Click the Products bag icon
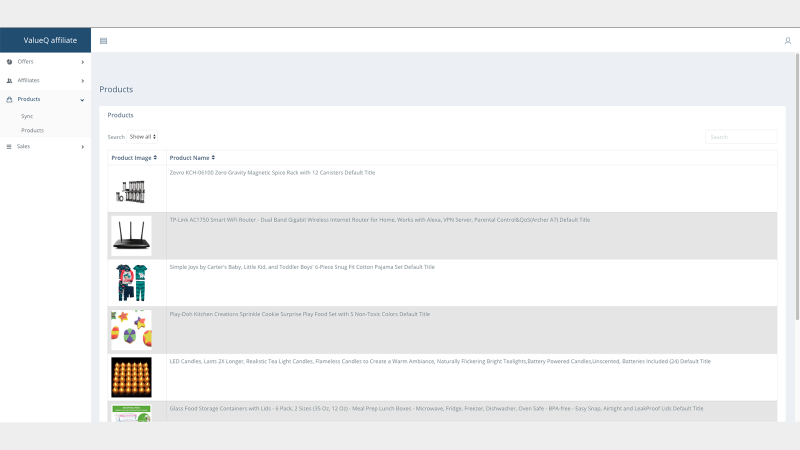The image size is (800, 450). click(9, 99)
